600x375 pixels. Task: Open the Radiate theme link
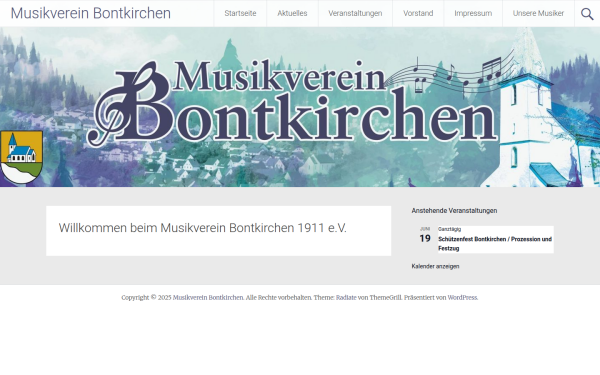(x=346, y=298)
